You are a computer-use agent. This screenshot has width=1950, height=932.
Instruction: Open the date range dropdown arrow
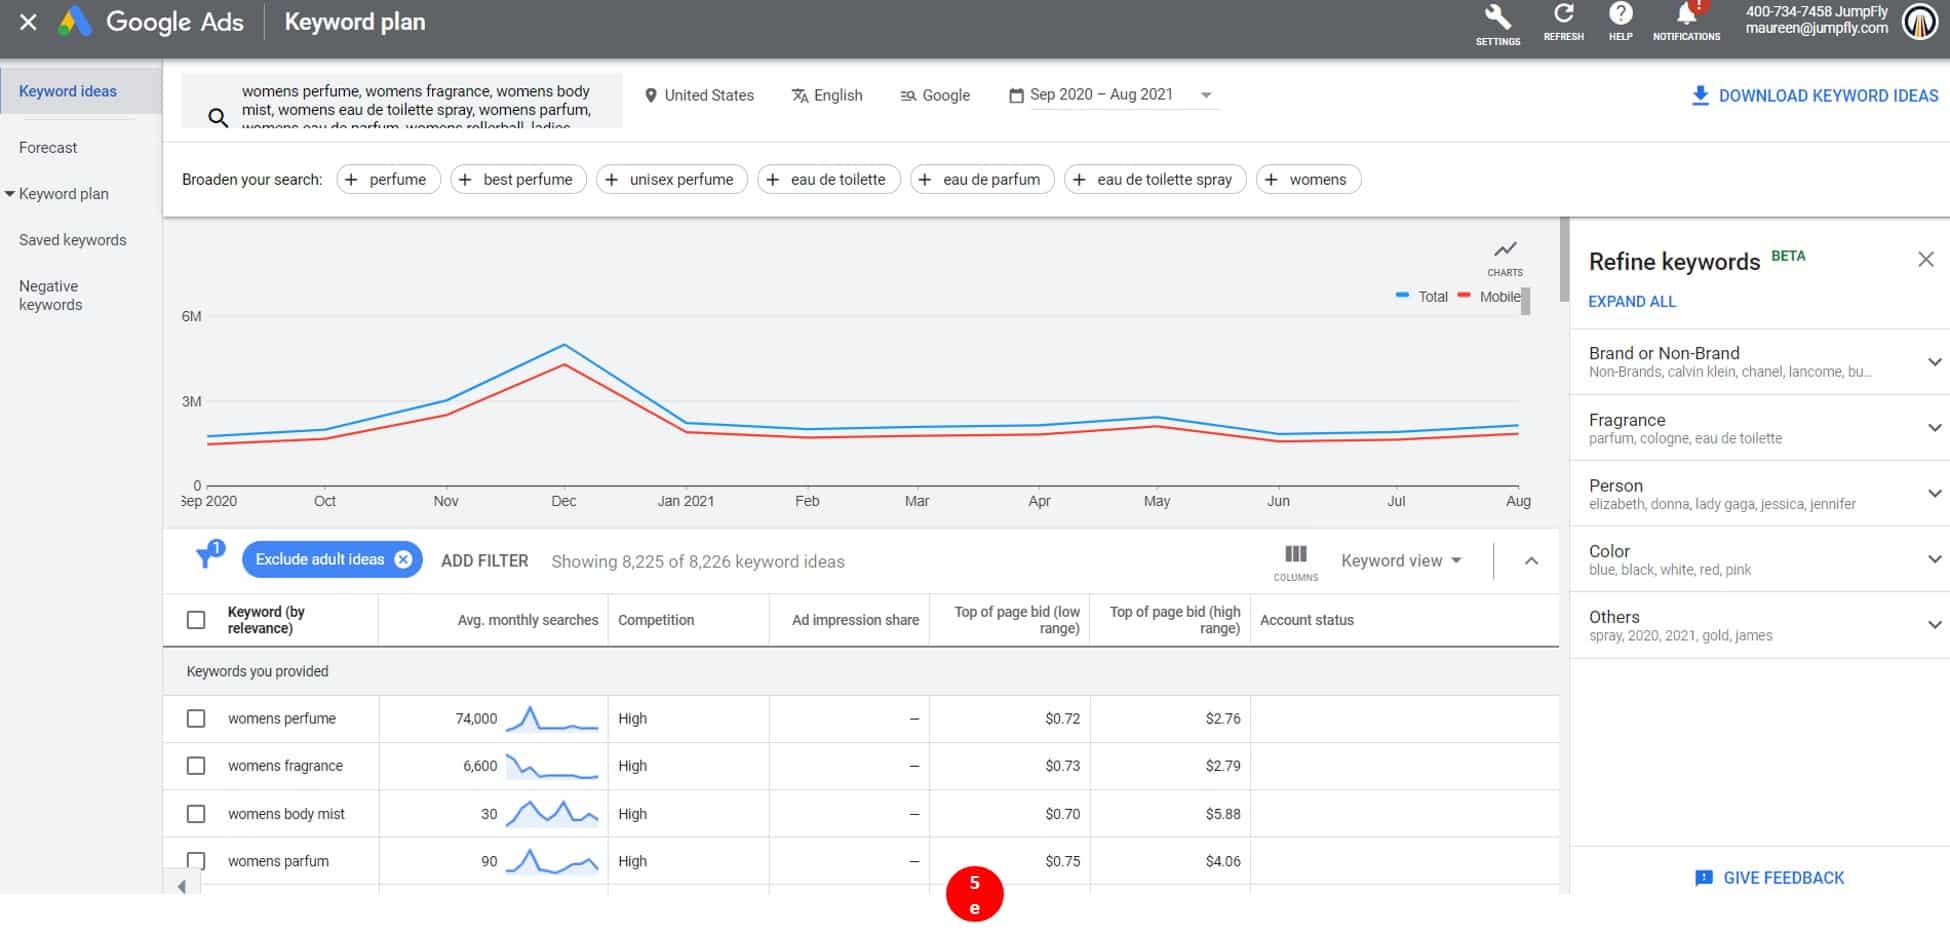point(1206,95)
